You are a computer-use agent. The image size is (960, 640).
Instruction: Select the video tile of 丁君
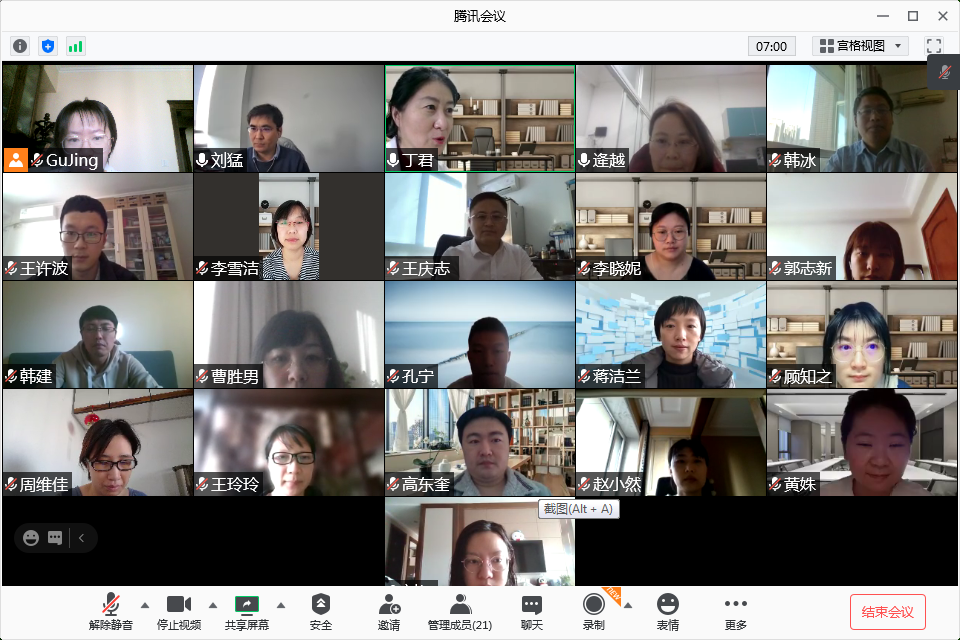click(480, 118)
